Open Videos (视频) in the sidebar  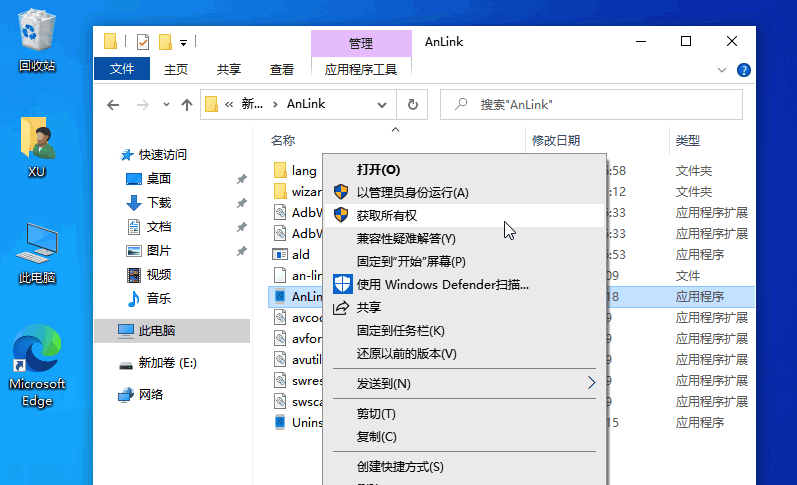tap(159, 275)
